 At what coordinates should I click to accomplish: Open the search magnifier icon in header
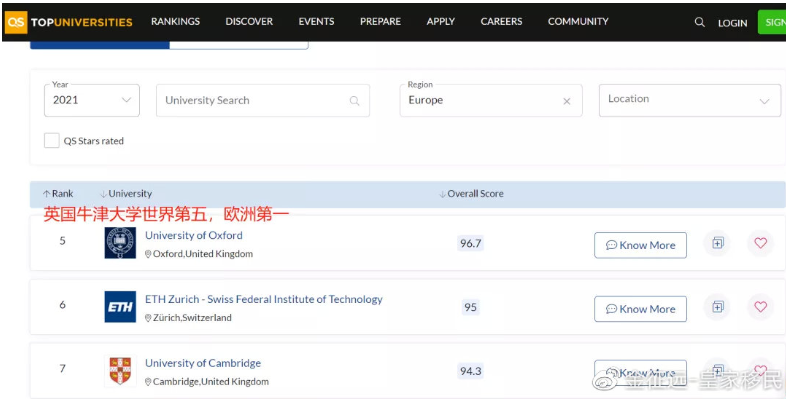[x=699, y=22]
